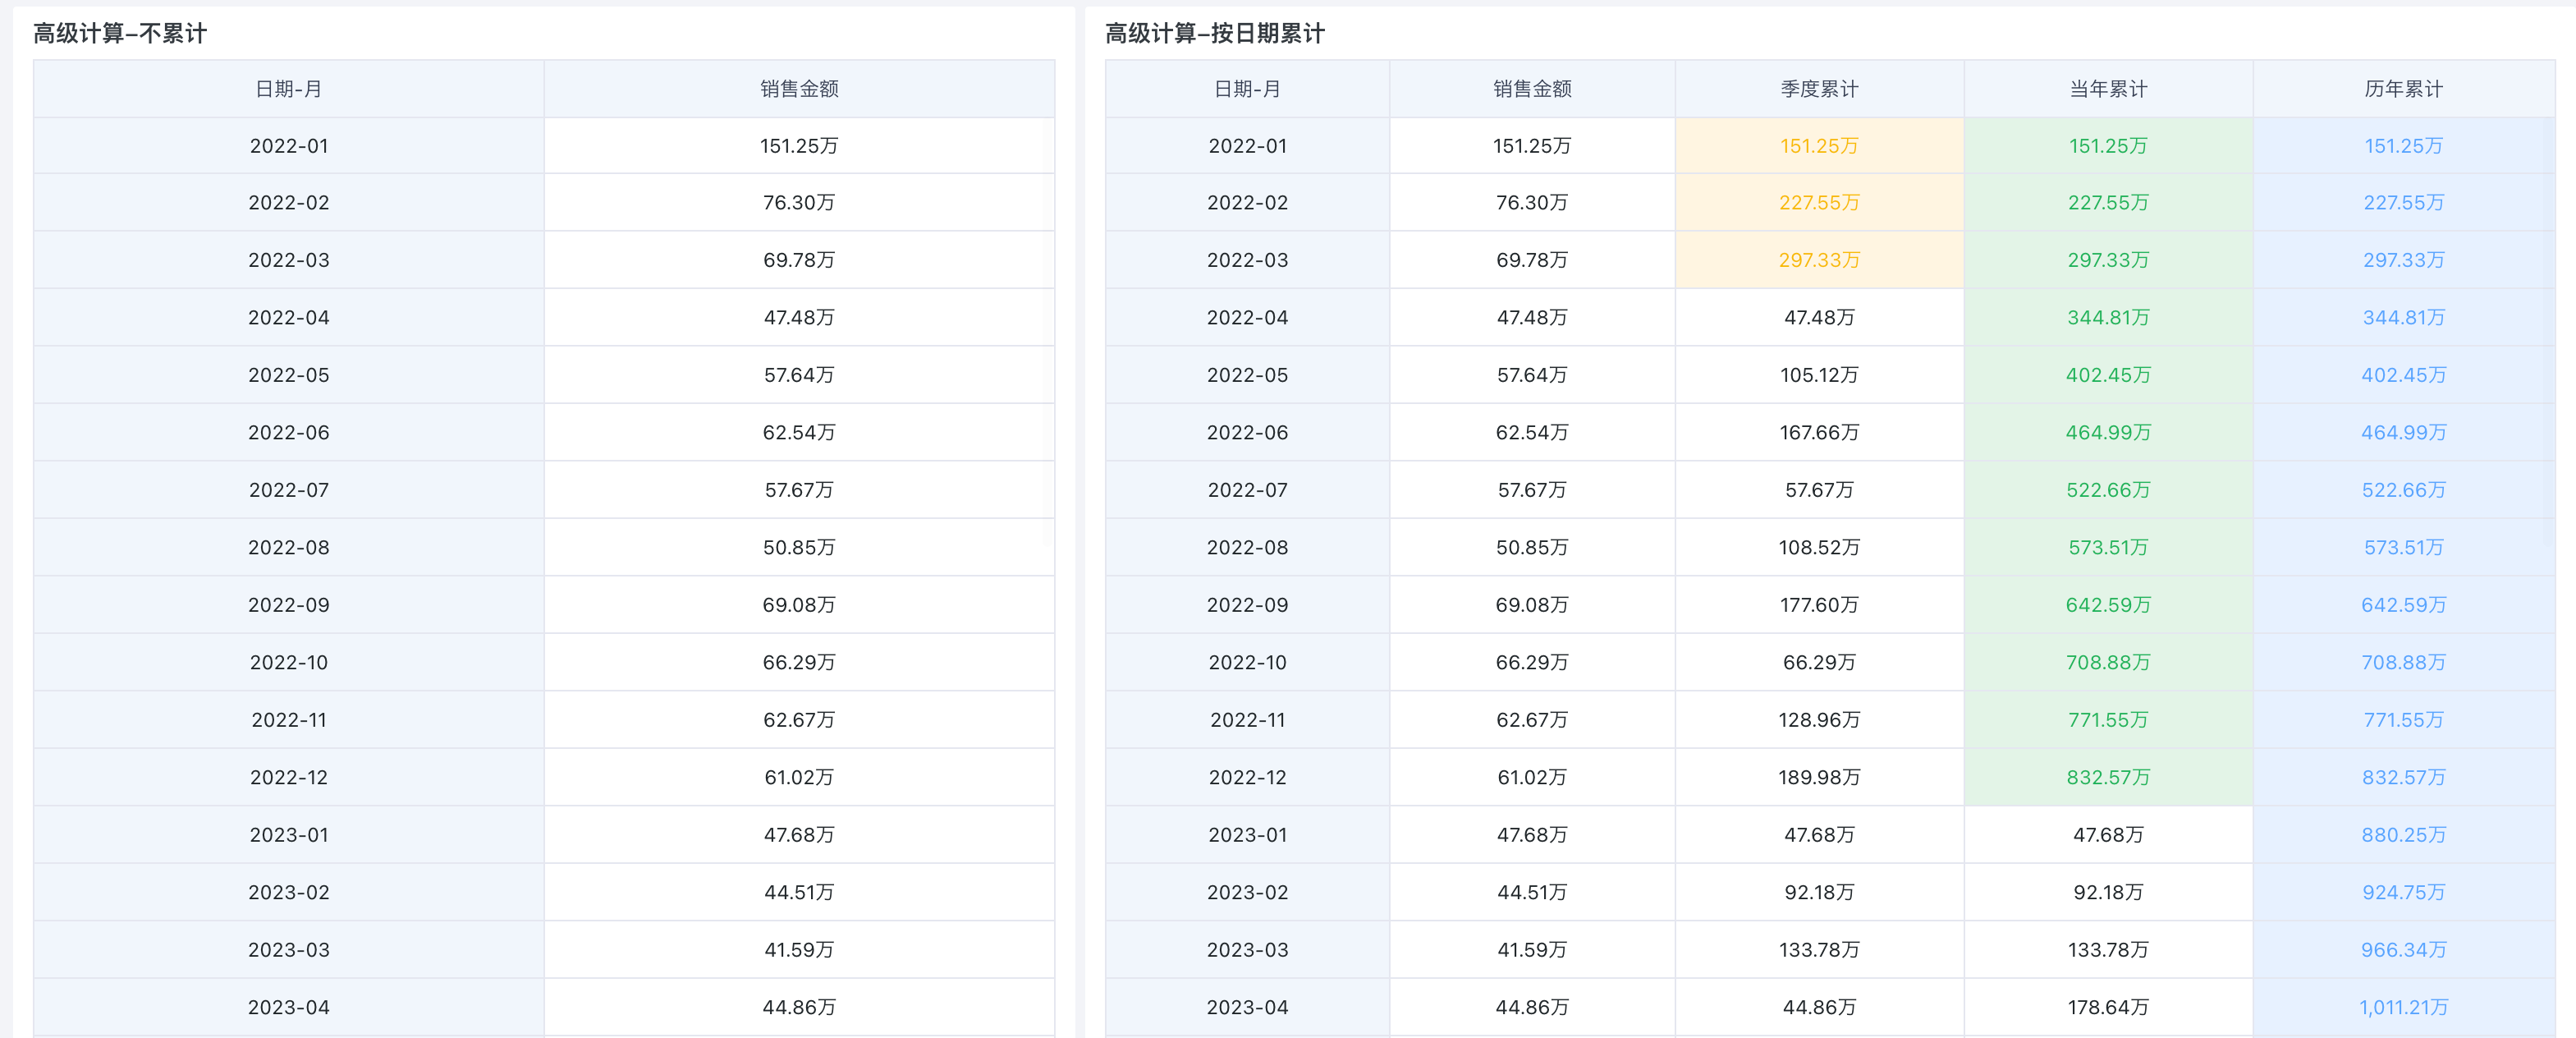Click the 日期-月 header in left table
This screenshot has width=2576, height=1038.
(288, 89)
